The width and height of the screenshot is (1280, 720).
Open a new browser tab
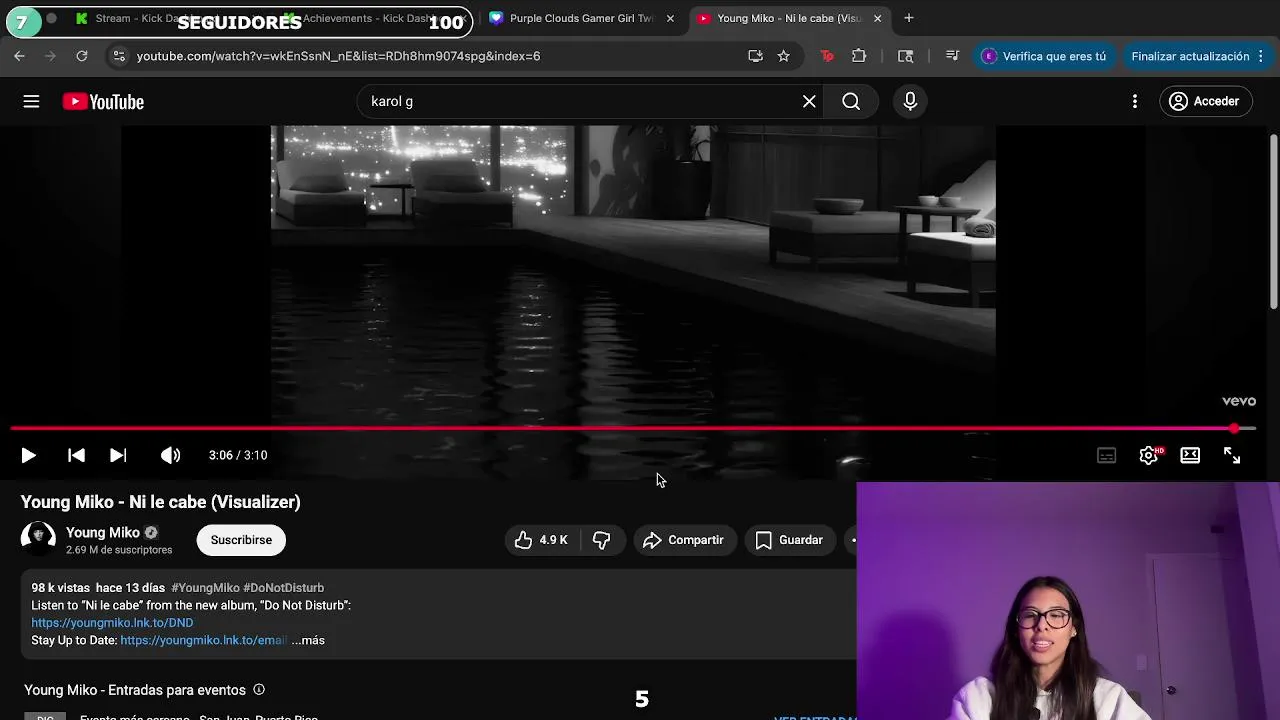pyautogui.click(x=908, y=18)
